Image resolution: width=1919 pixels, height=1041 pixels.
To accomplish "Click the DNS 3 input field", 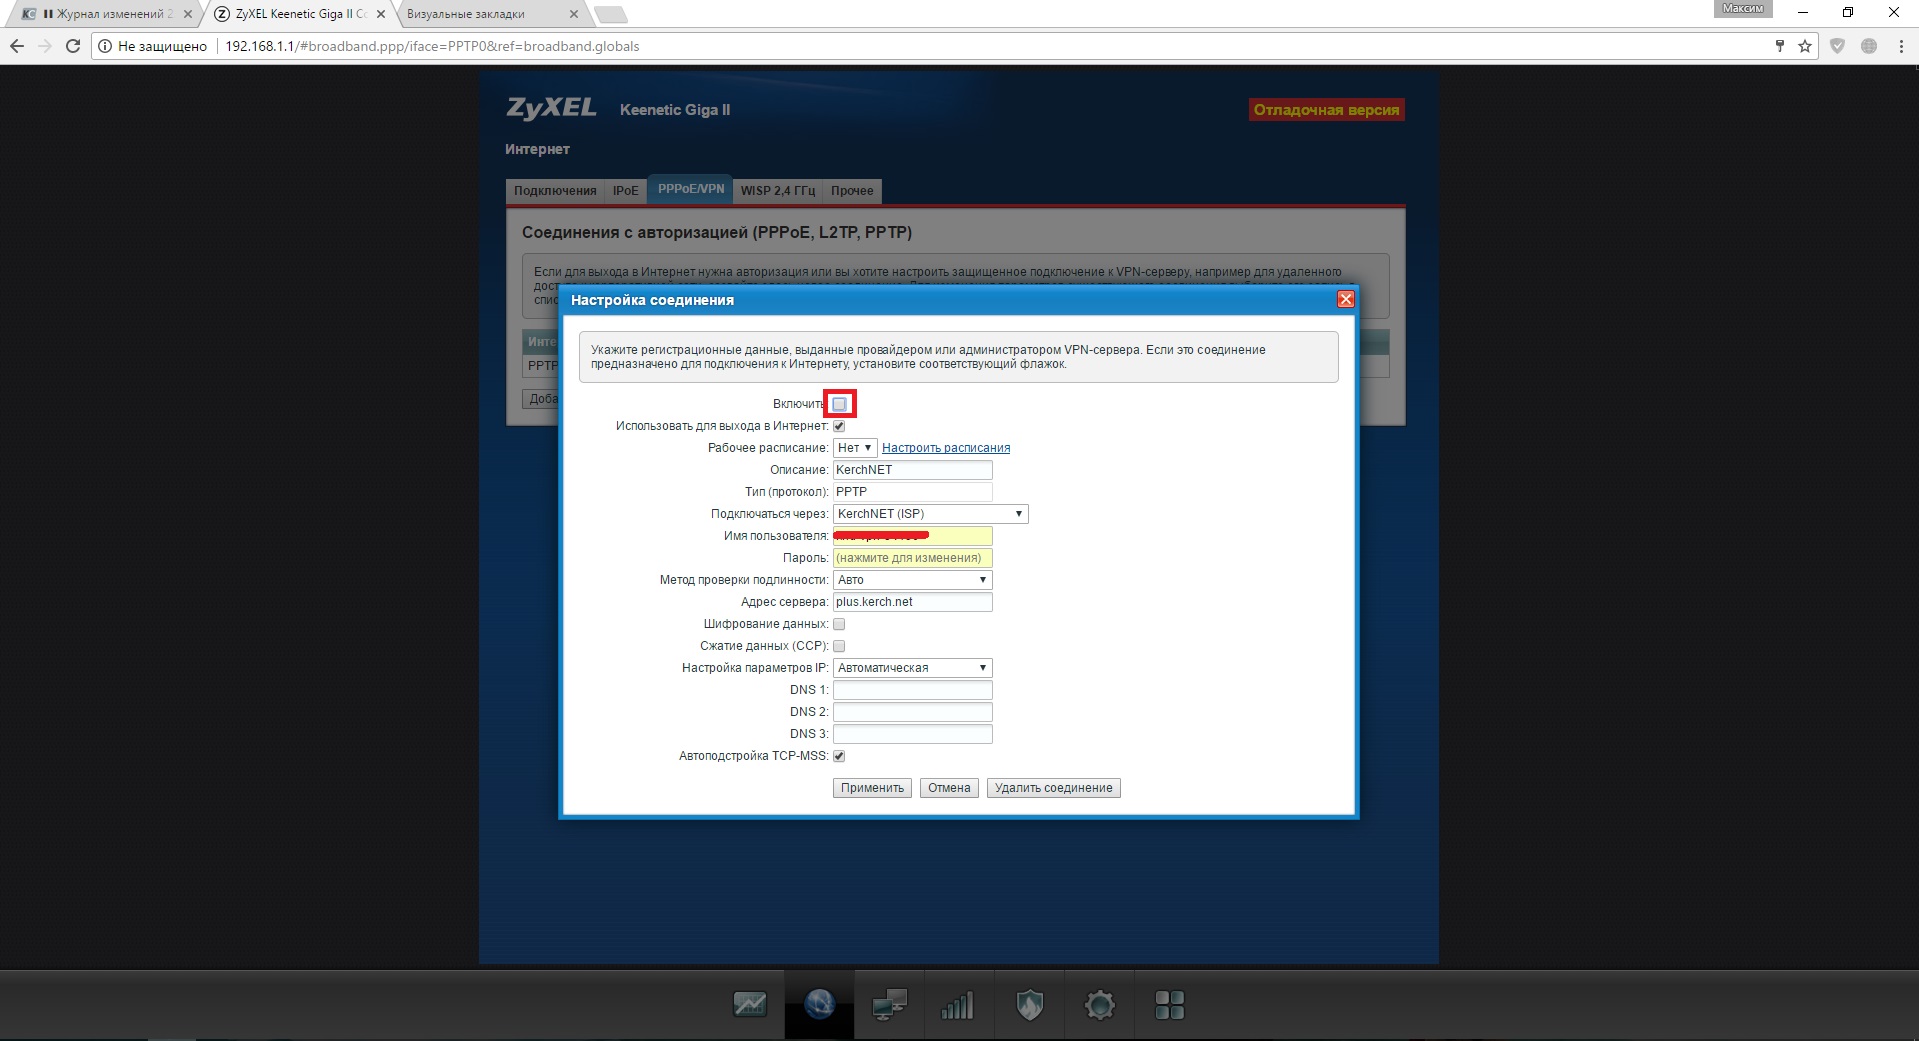I will pos(912,734).
